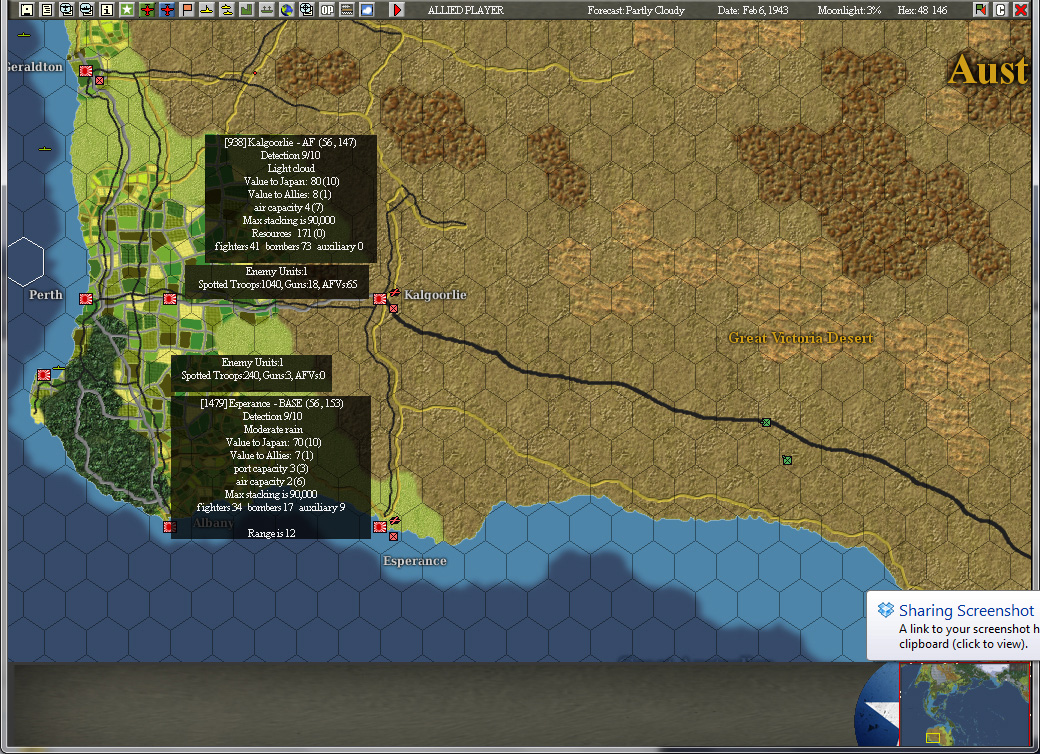Click the 'Date: Feb 6, 1943' text

point(753,10)
